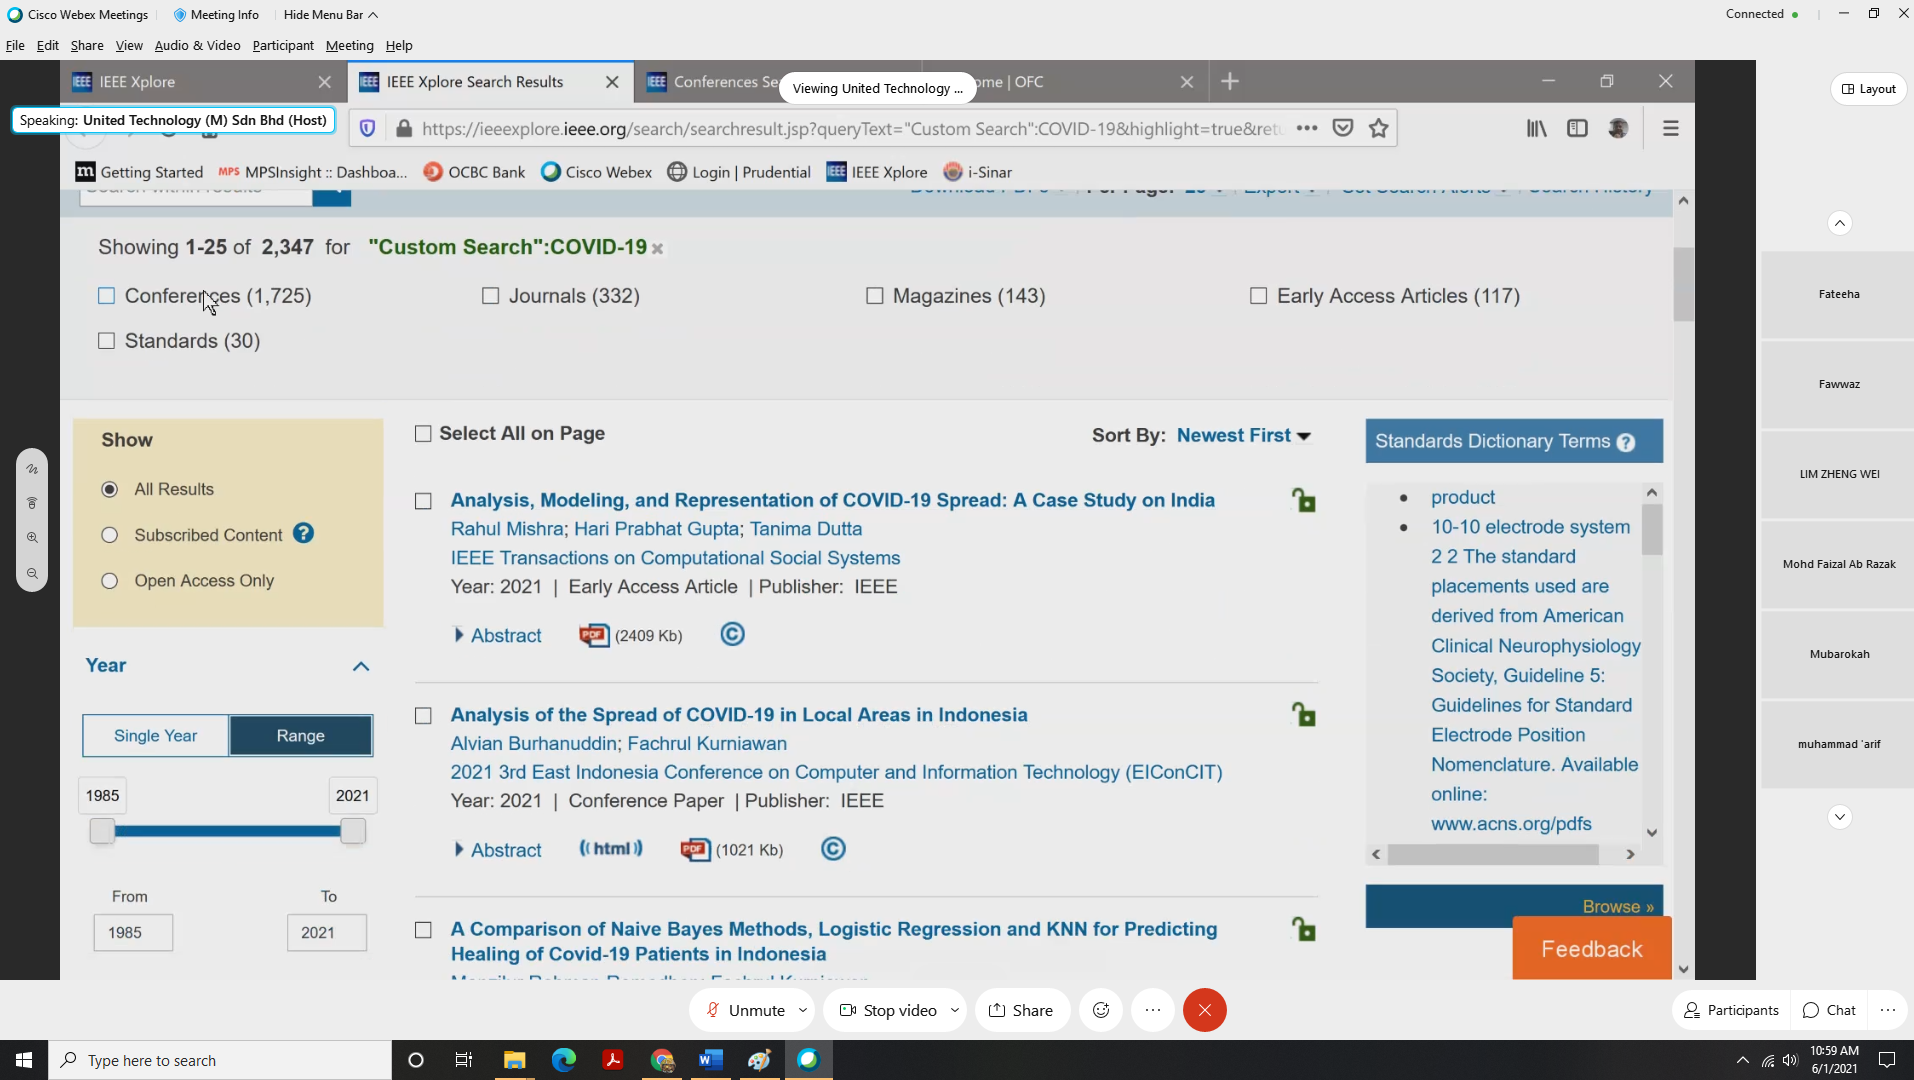Click tracking protection shield icon
1914x1080 pixels.
coord(367,128)
